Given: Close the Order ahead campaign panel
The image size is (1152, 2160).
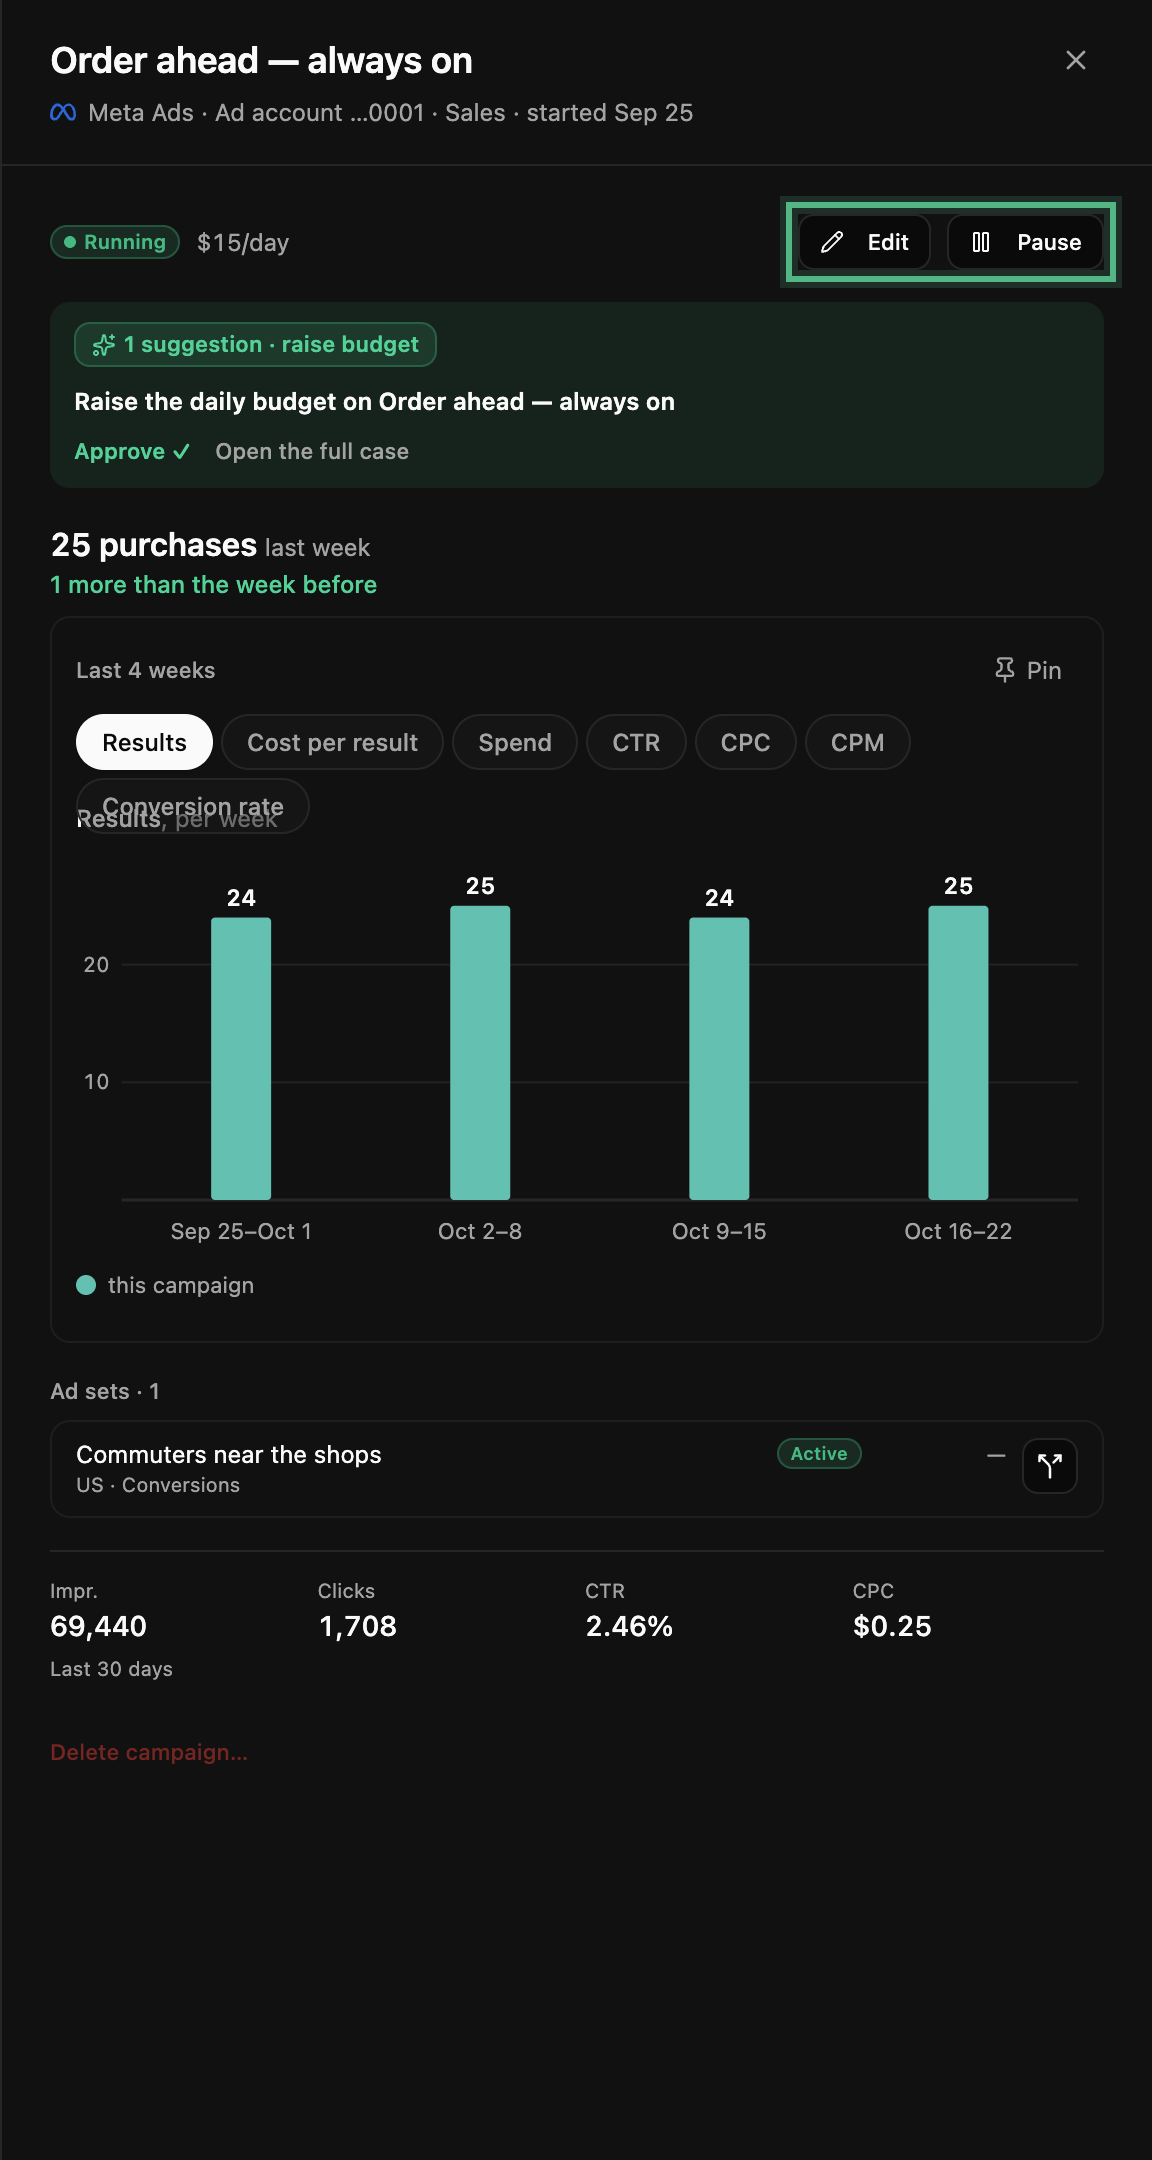Looking at the screenshot, I should 1076,60.
